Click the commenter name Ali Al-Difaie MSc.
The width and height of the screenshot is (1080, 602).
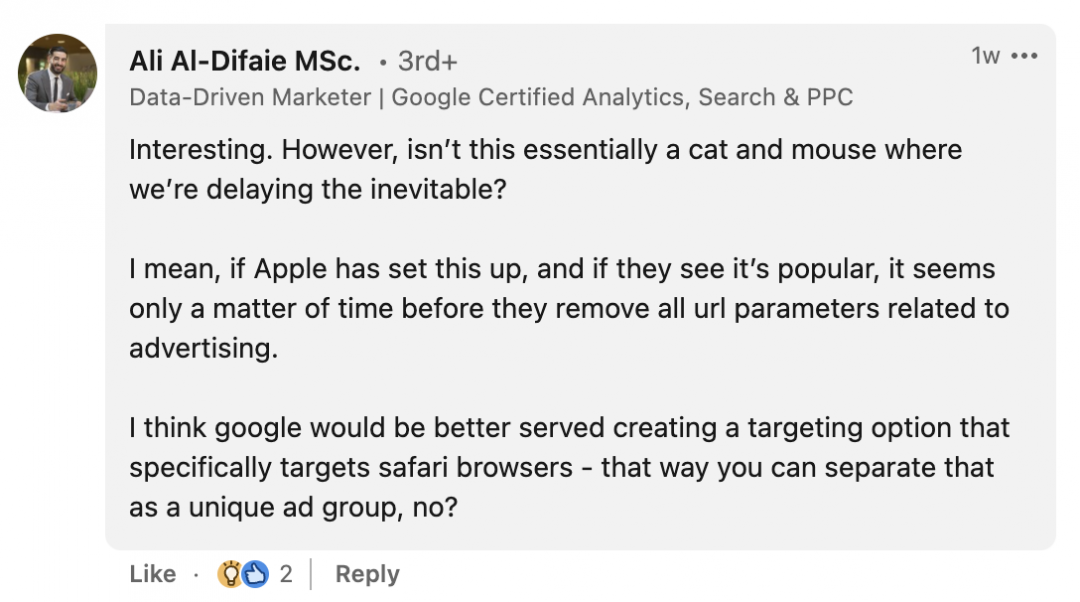pyautogui.click(x=245, y=61)
